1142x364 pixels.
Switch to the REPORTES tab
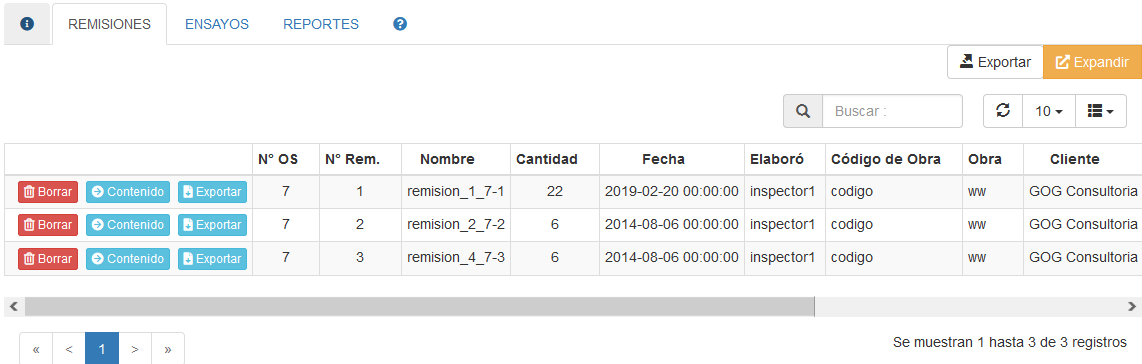[321, 24]
